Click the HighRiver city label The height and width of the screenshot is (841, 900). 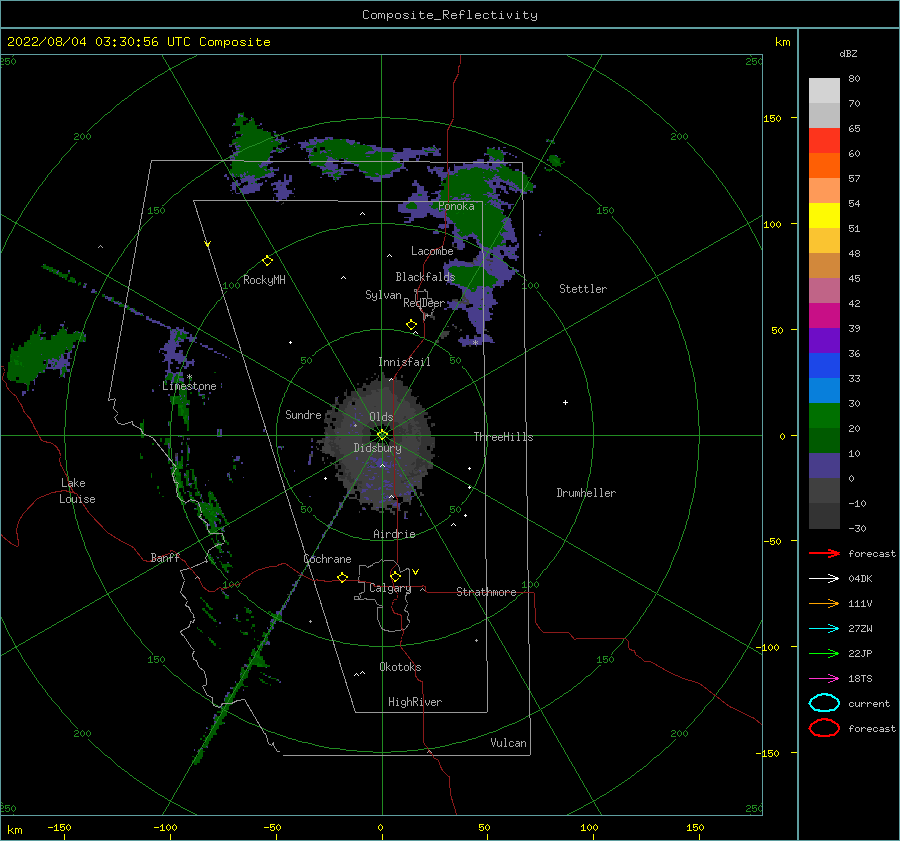point(415,702)
